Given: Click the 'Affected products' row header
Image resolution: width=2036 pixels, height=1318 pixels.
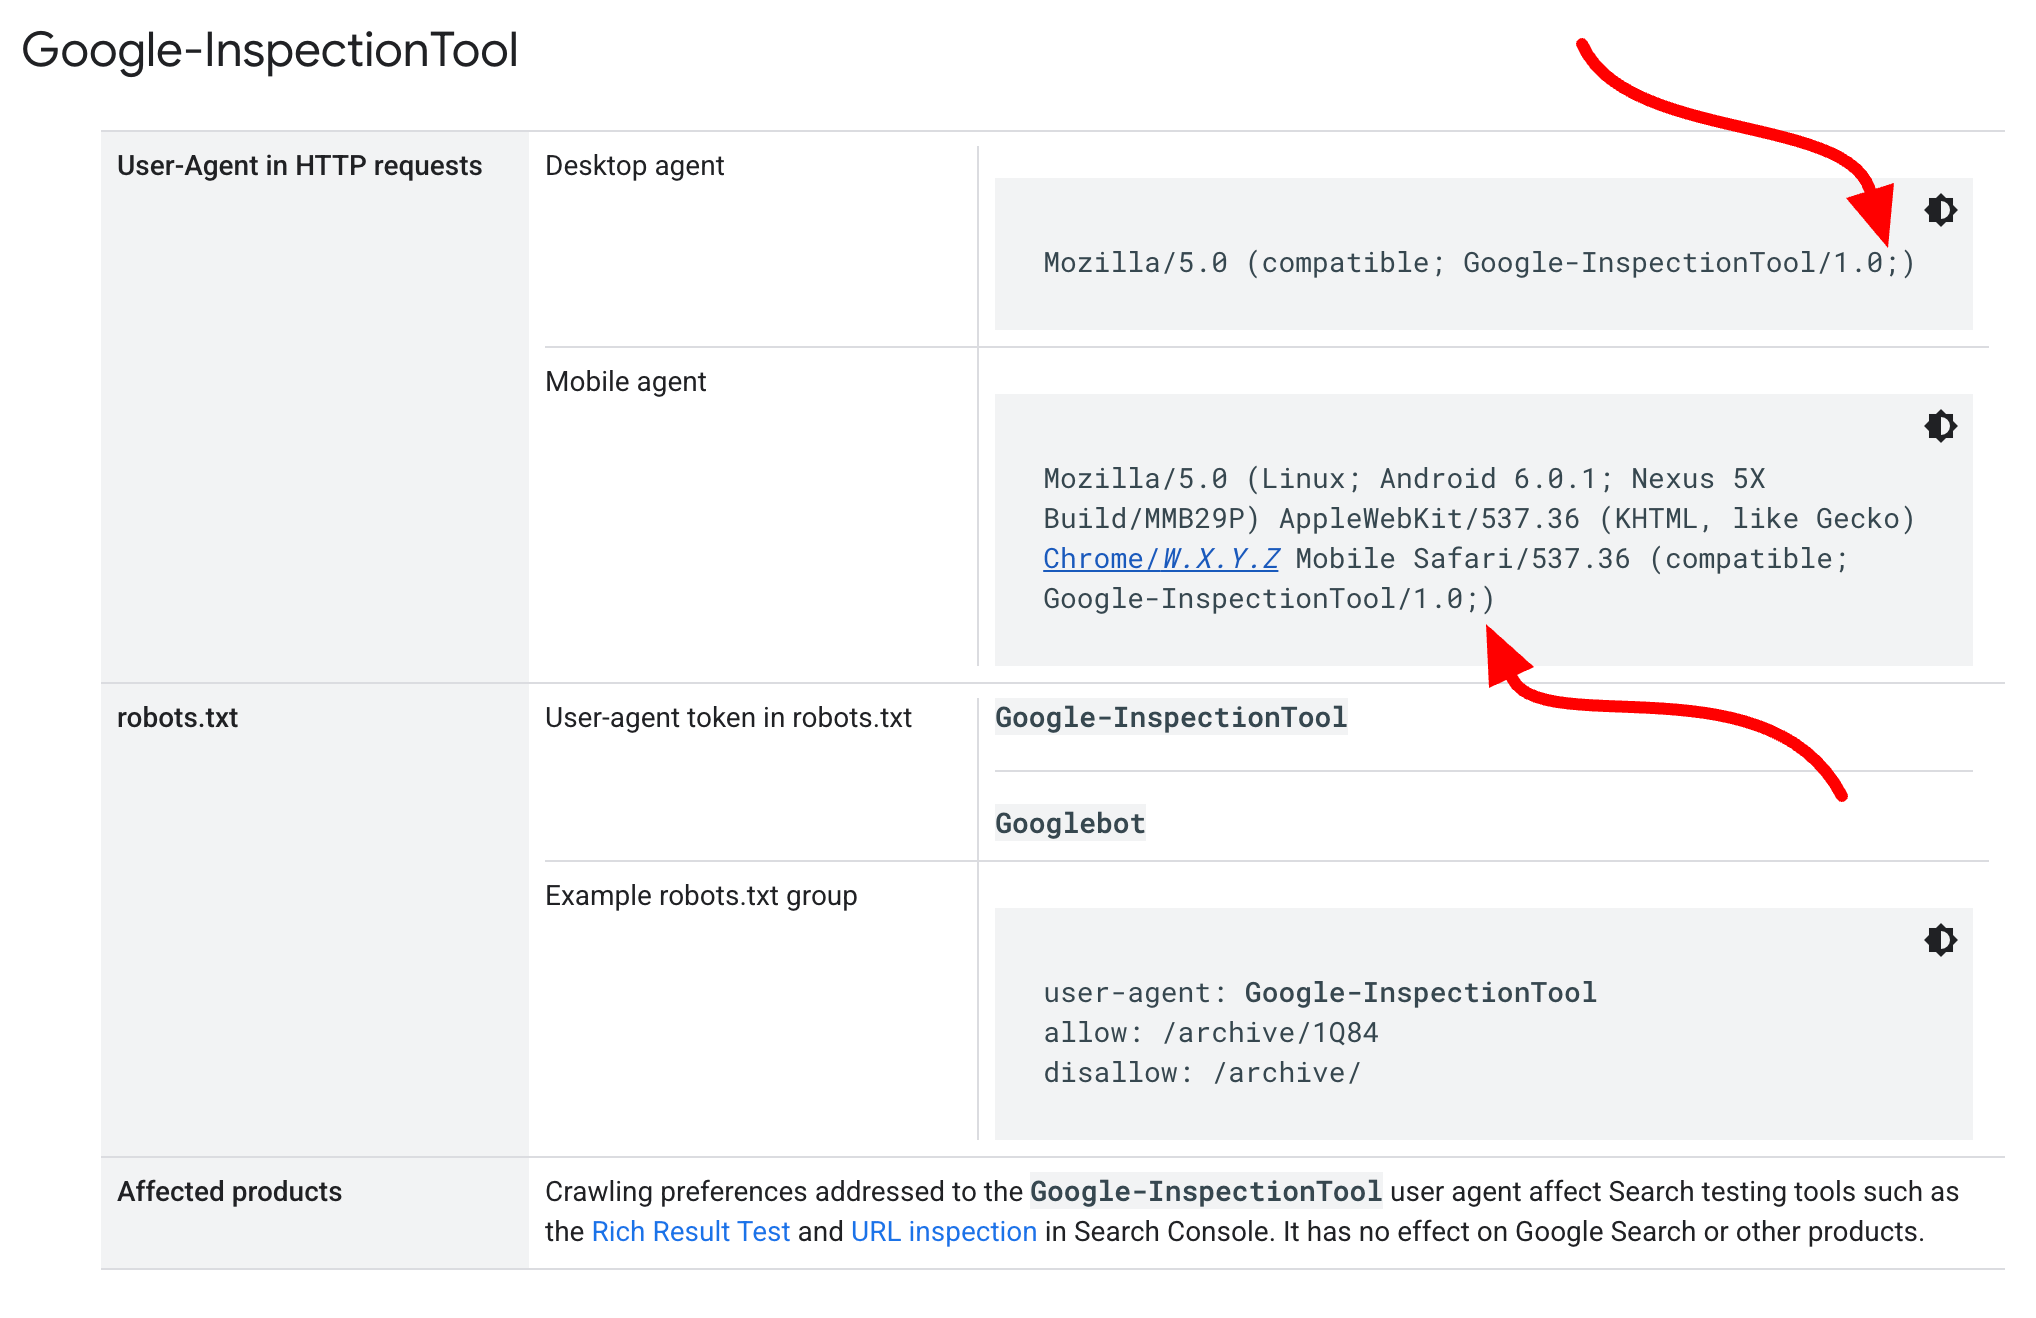Looking at the screenshot, I should [x=229, y=1192].
